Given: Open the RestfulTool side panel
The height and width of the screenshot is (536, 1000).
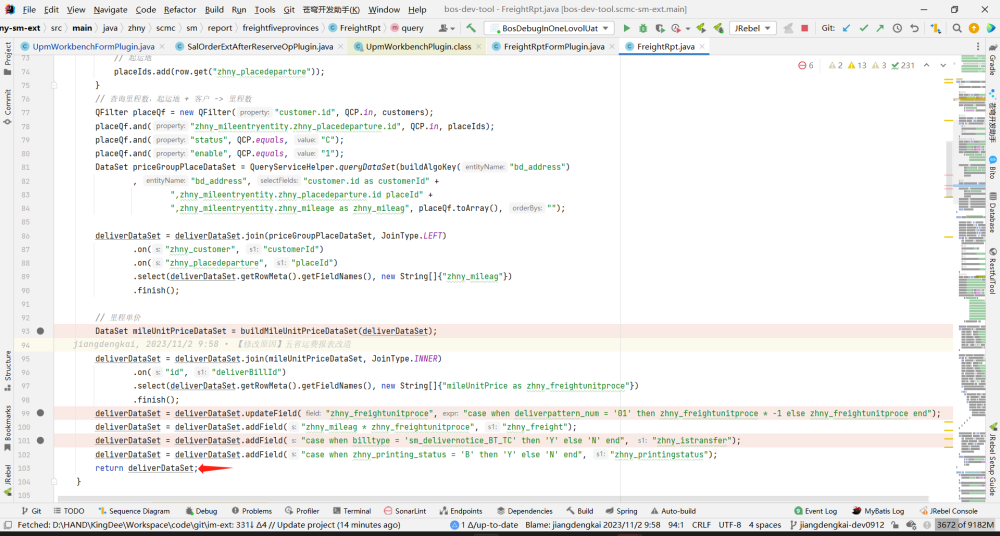Looking at the screenshot, I should tap(992, 272).
